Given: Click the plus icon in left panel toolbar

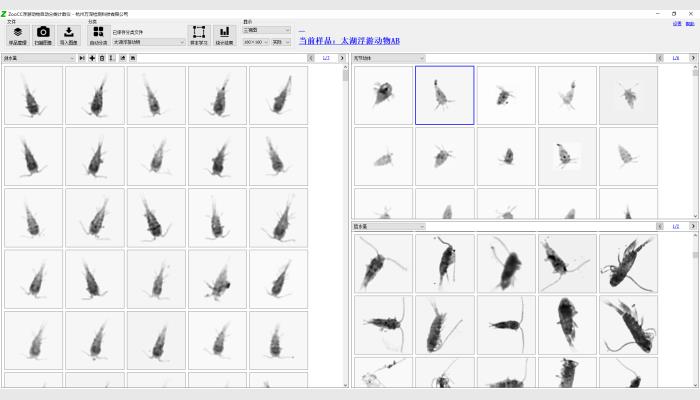Looking at the screenshot, I should (92, 58).
